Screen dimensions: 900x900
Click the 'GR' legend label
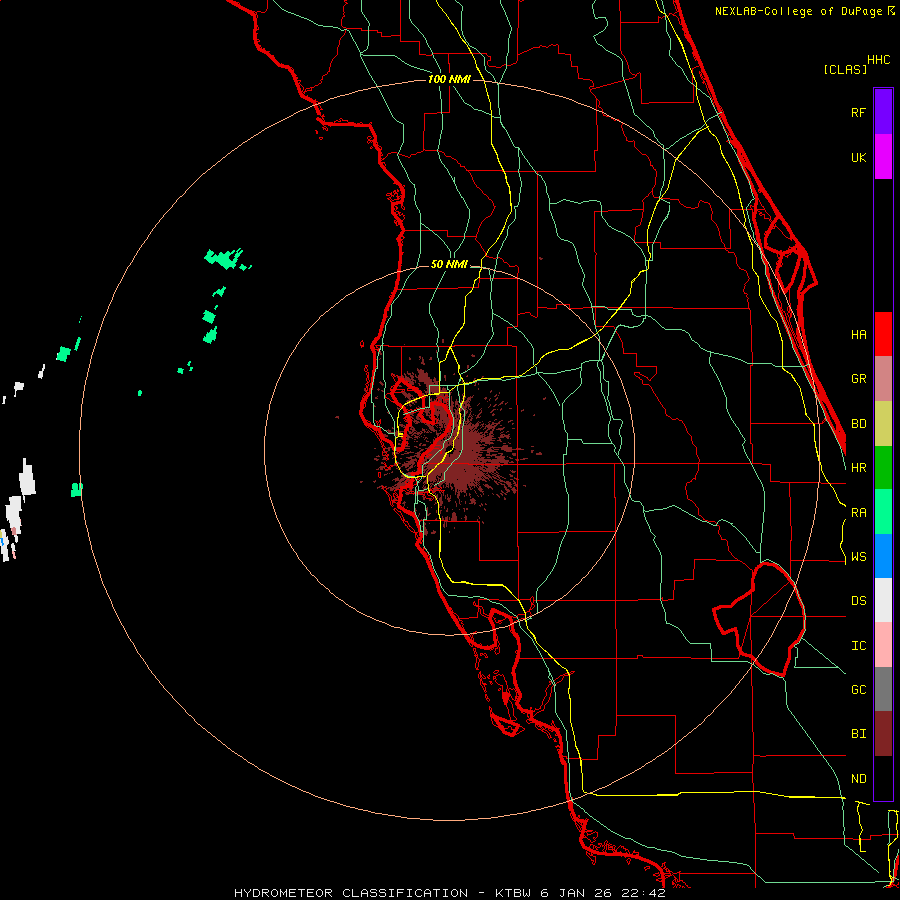point(858,379)
